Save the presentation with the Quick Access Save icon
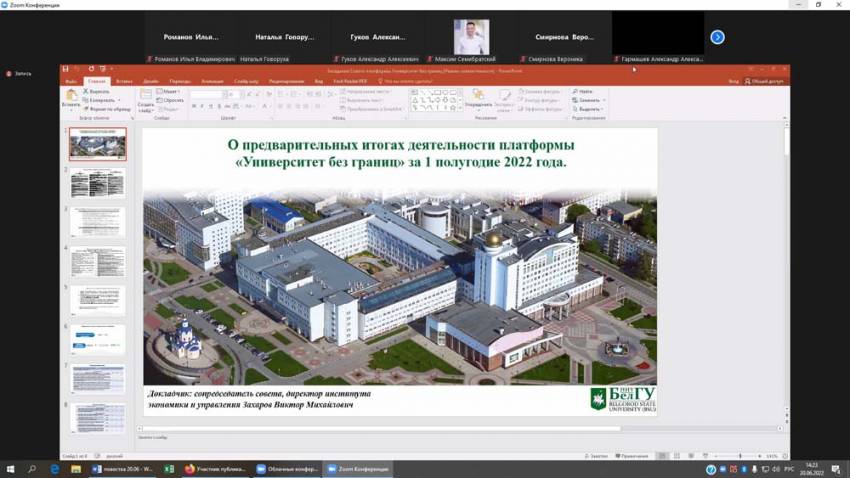The image size is (850, 478). [66, 69]
